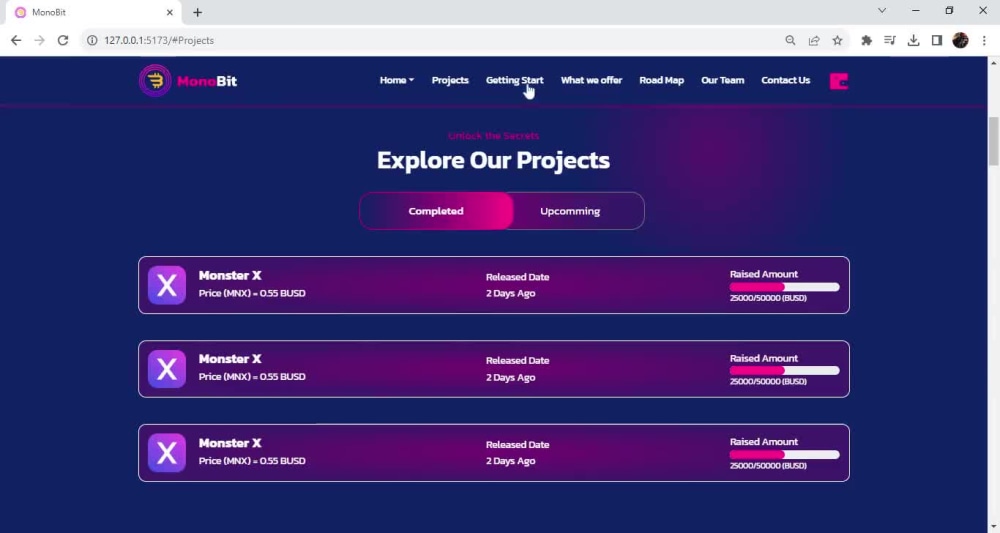Viewport: 1000px width, 533px height.
Task: Go back with the browser back arrow
Action: [16, 40]
